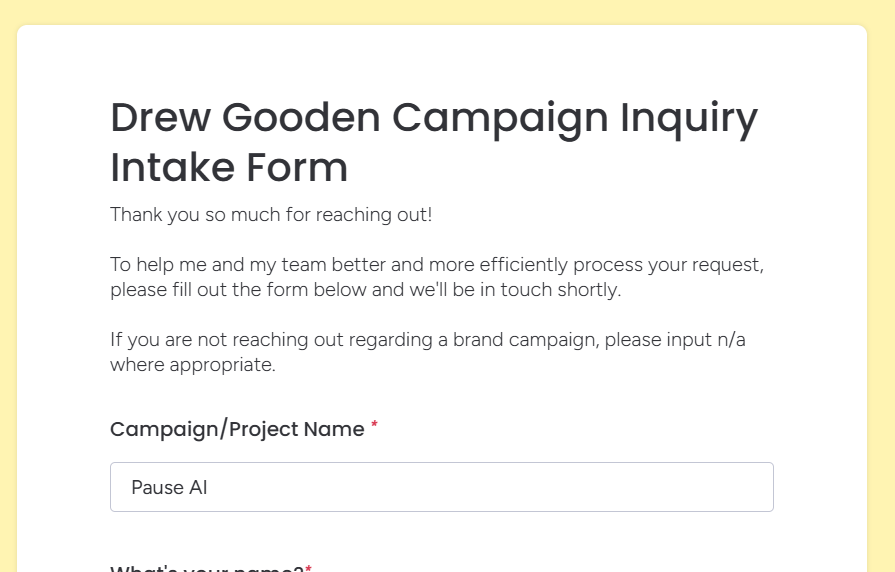Click the word "Campaign" in the form title
Screen dimensions: 895x572
(498, 118)
